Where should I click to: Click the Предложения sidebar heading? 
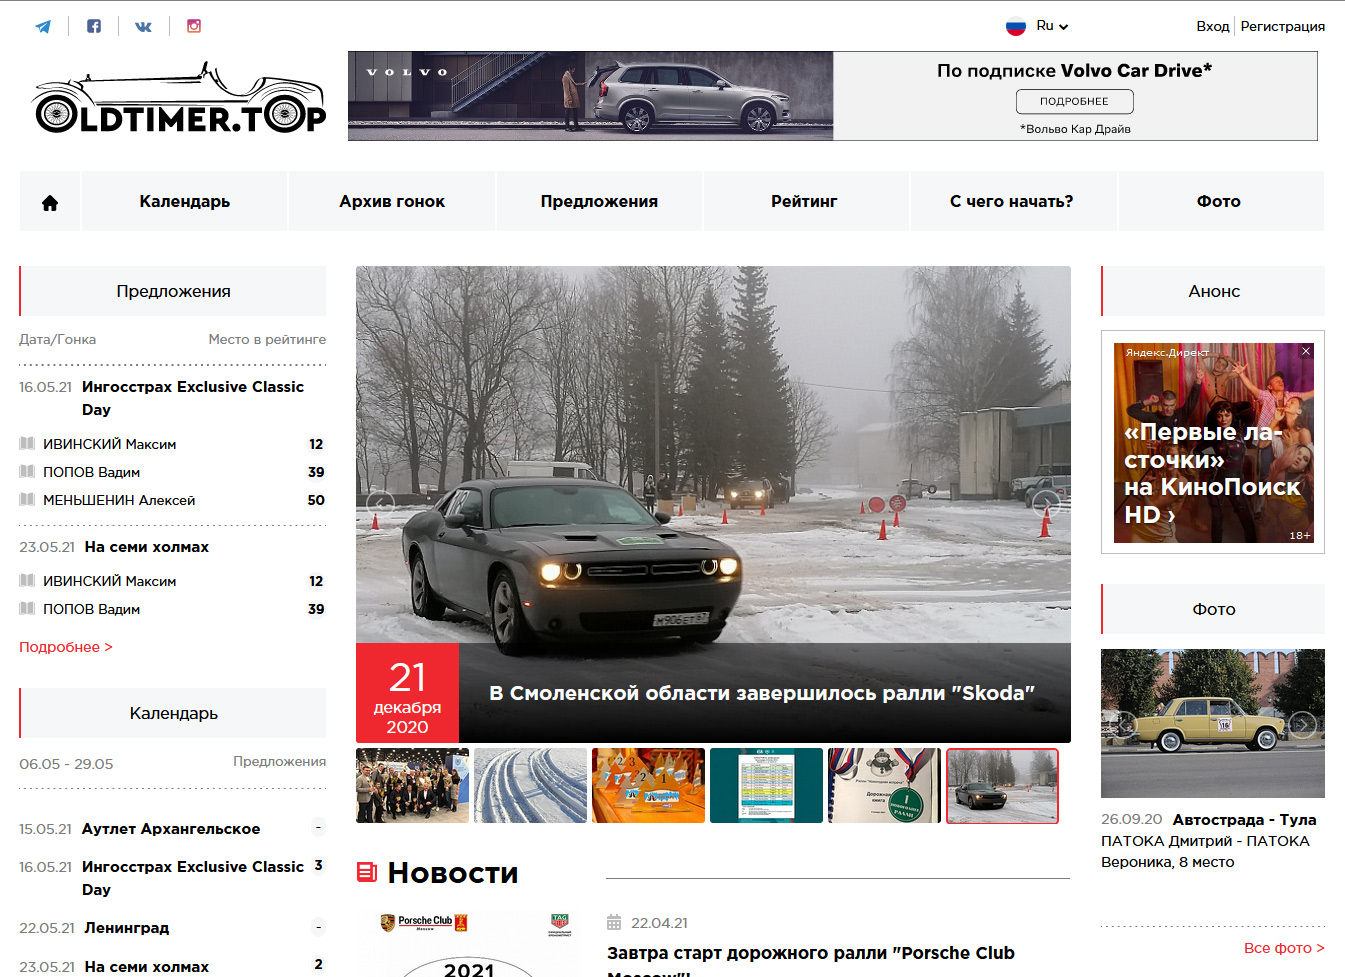[173, 291]
